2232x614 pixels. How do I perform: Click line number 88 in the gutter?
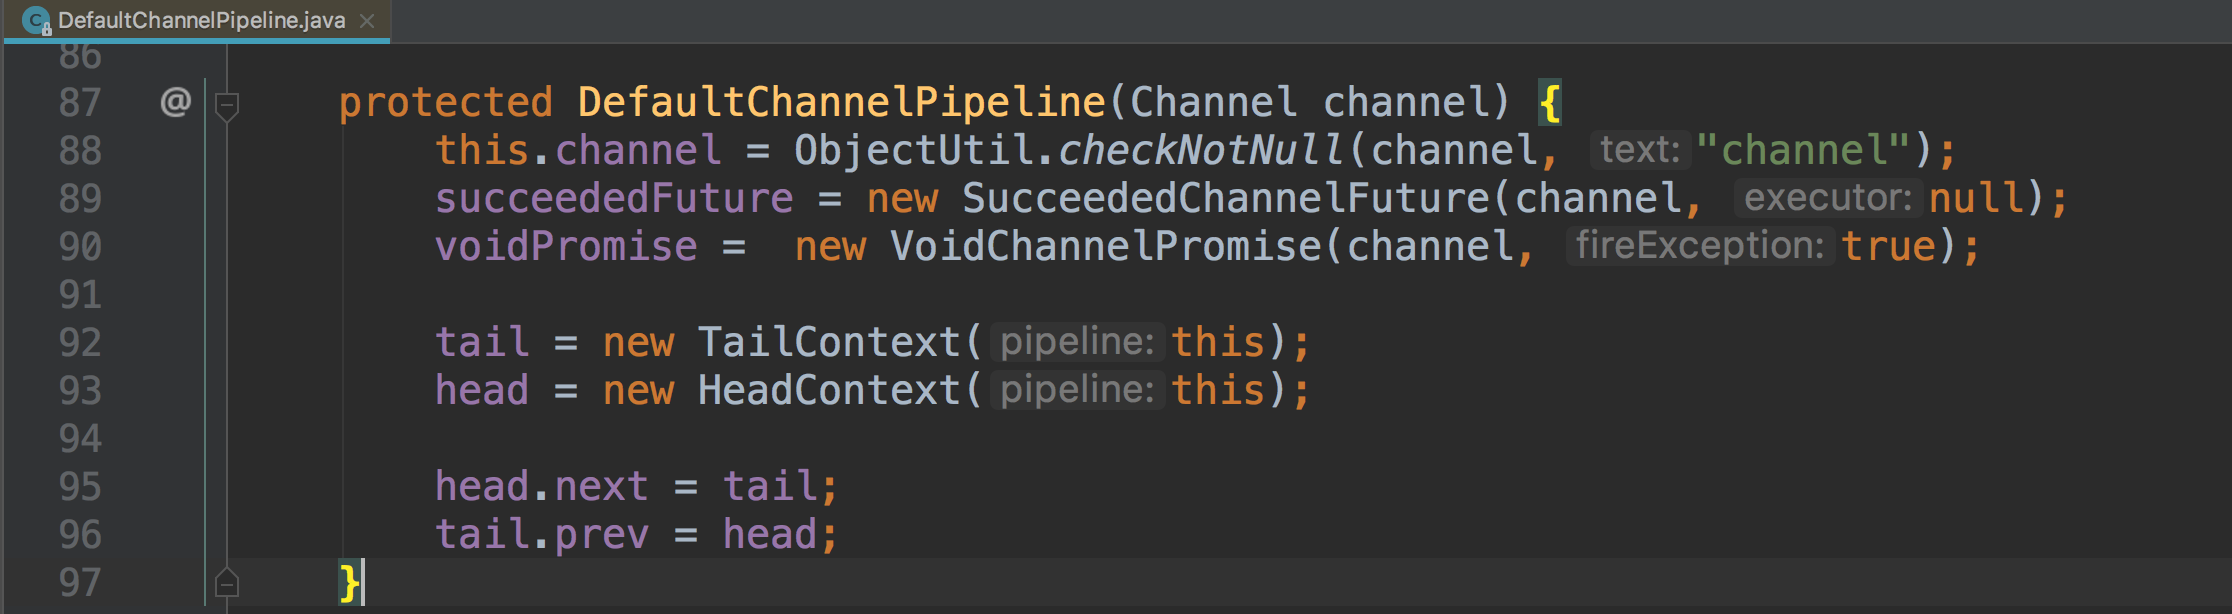[x=80, y=150]
